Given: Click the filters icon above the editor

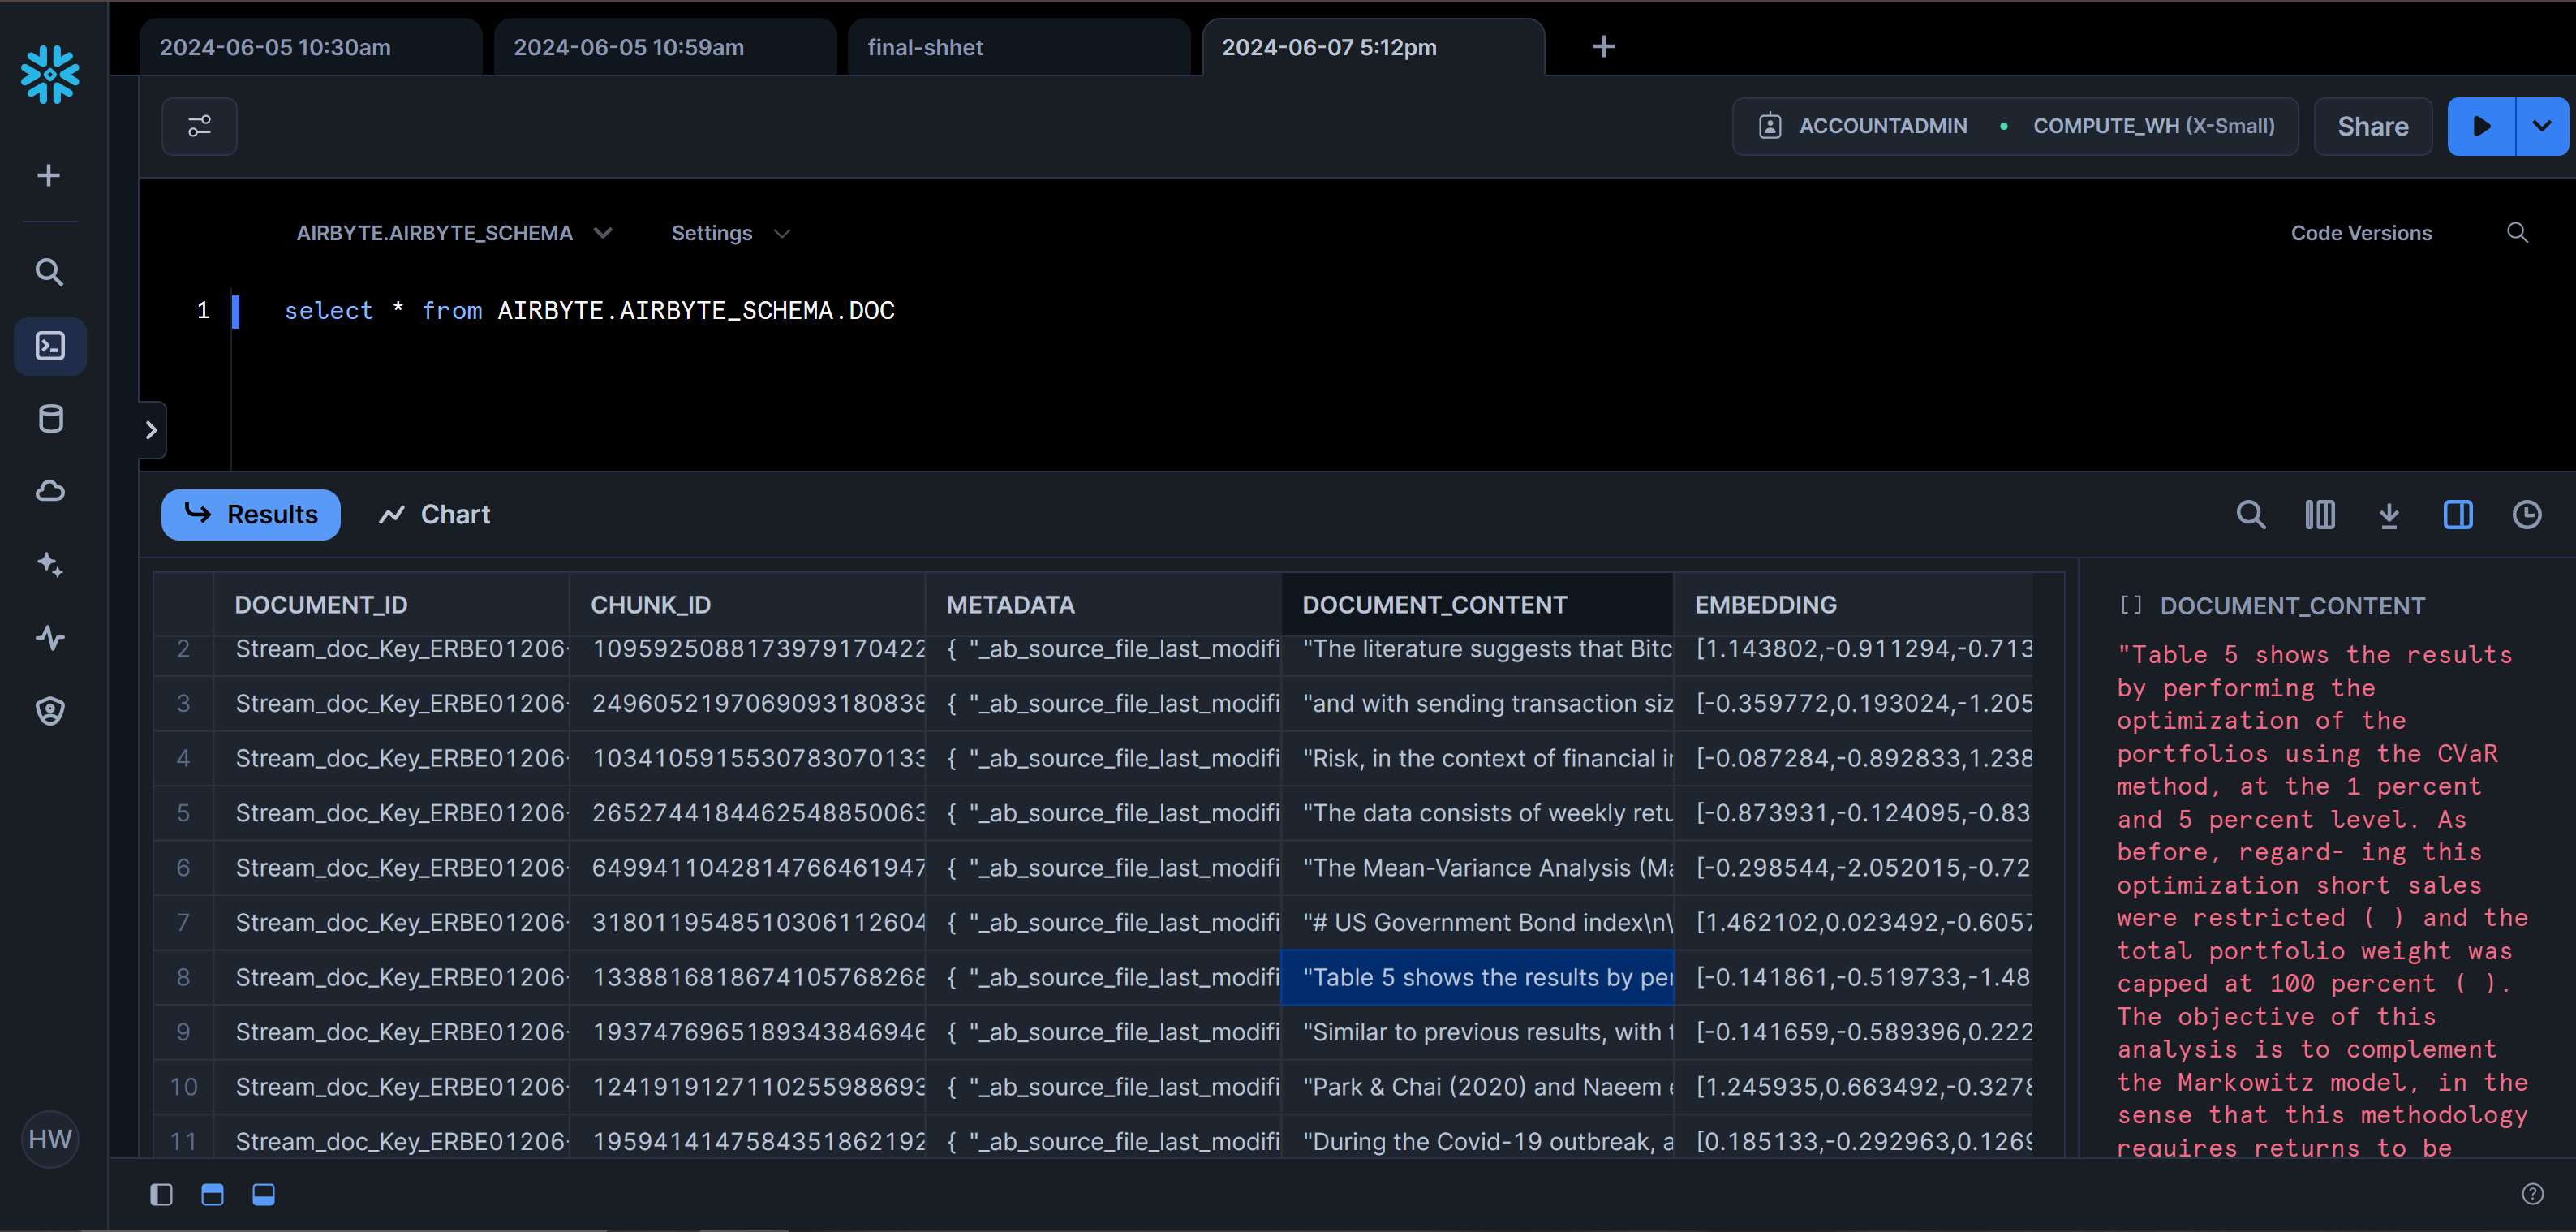Looking at the screenshot, I should [199, 126].
